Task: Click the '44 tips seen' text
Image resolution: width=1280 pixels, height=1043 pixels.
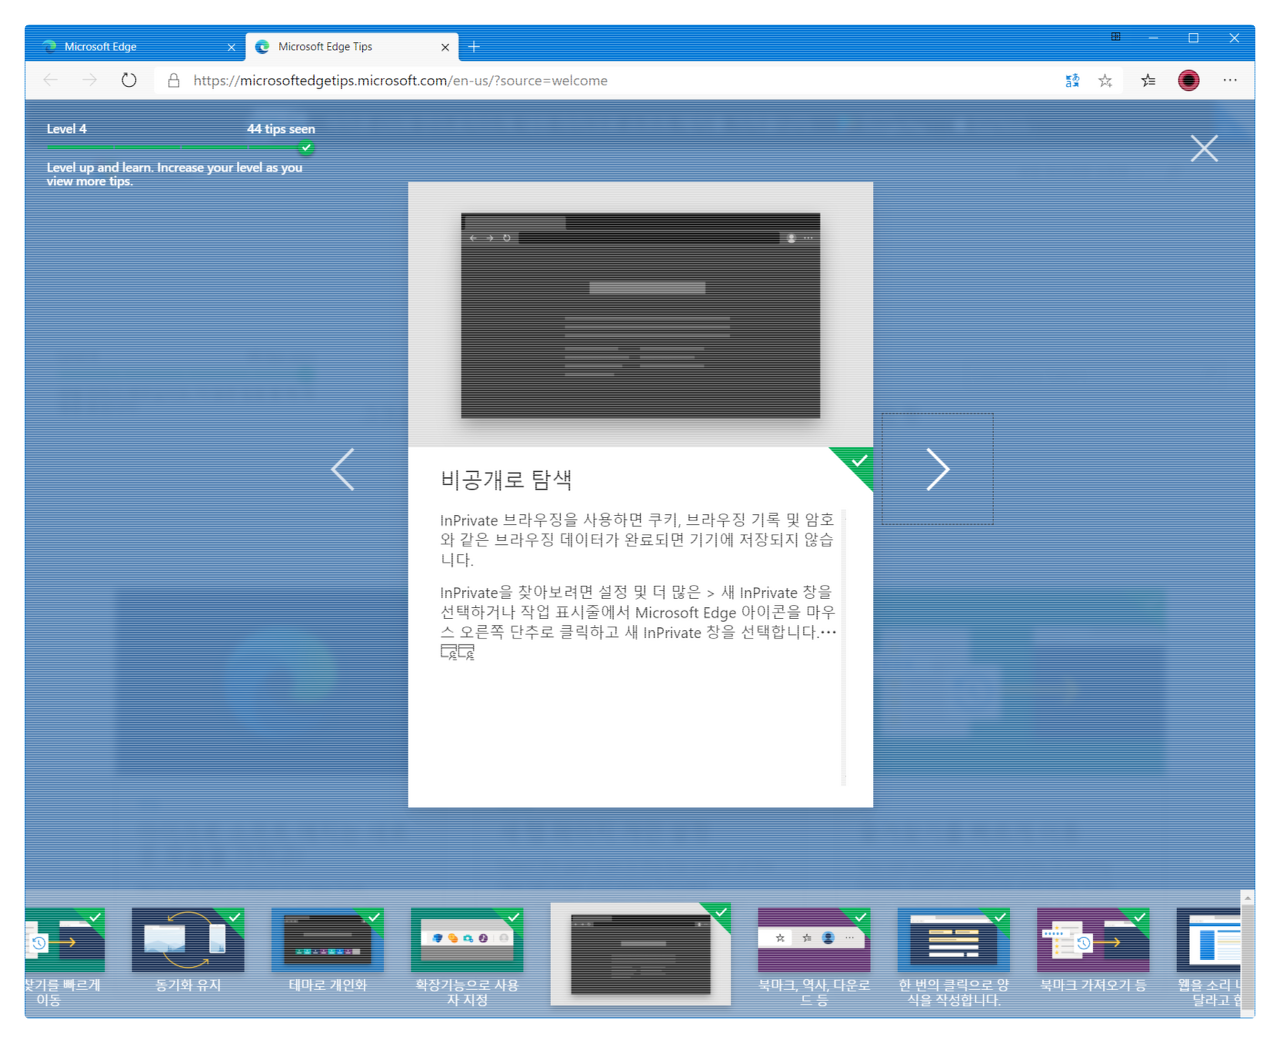Action: coord(281,129)
